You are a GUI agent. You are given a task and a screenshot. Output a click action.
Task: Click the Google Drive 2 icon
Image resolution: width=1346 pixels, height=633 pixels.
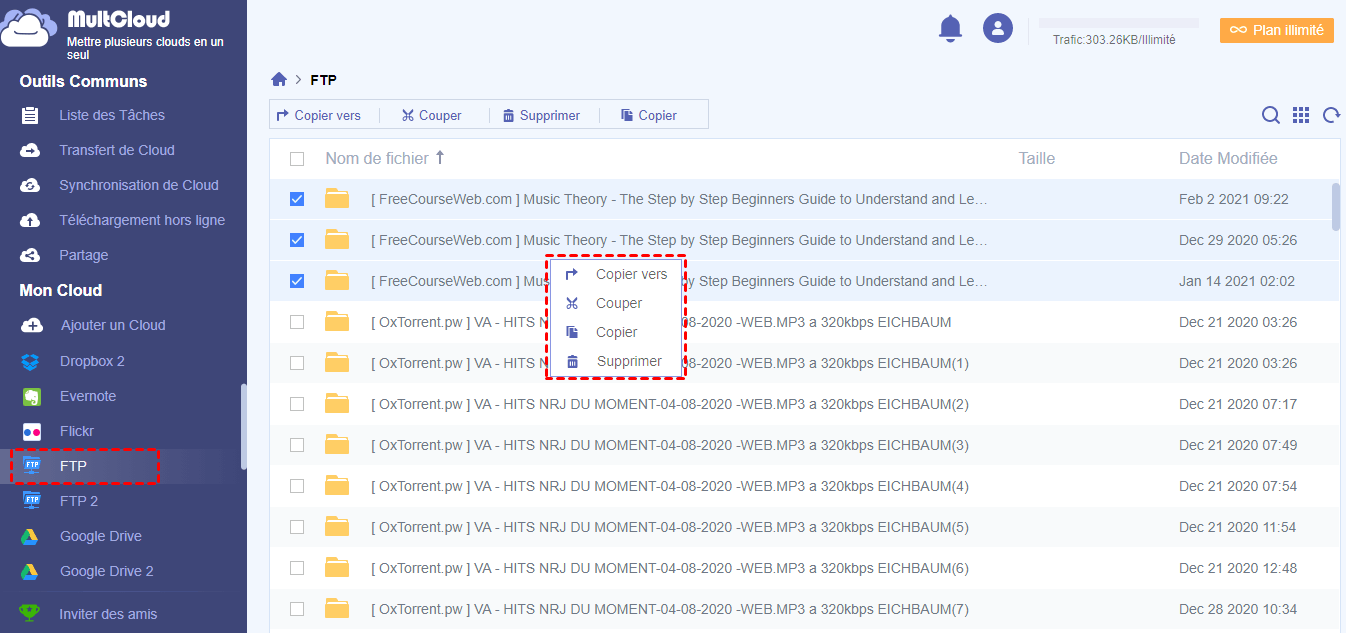click(x=32, y=571)
